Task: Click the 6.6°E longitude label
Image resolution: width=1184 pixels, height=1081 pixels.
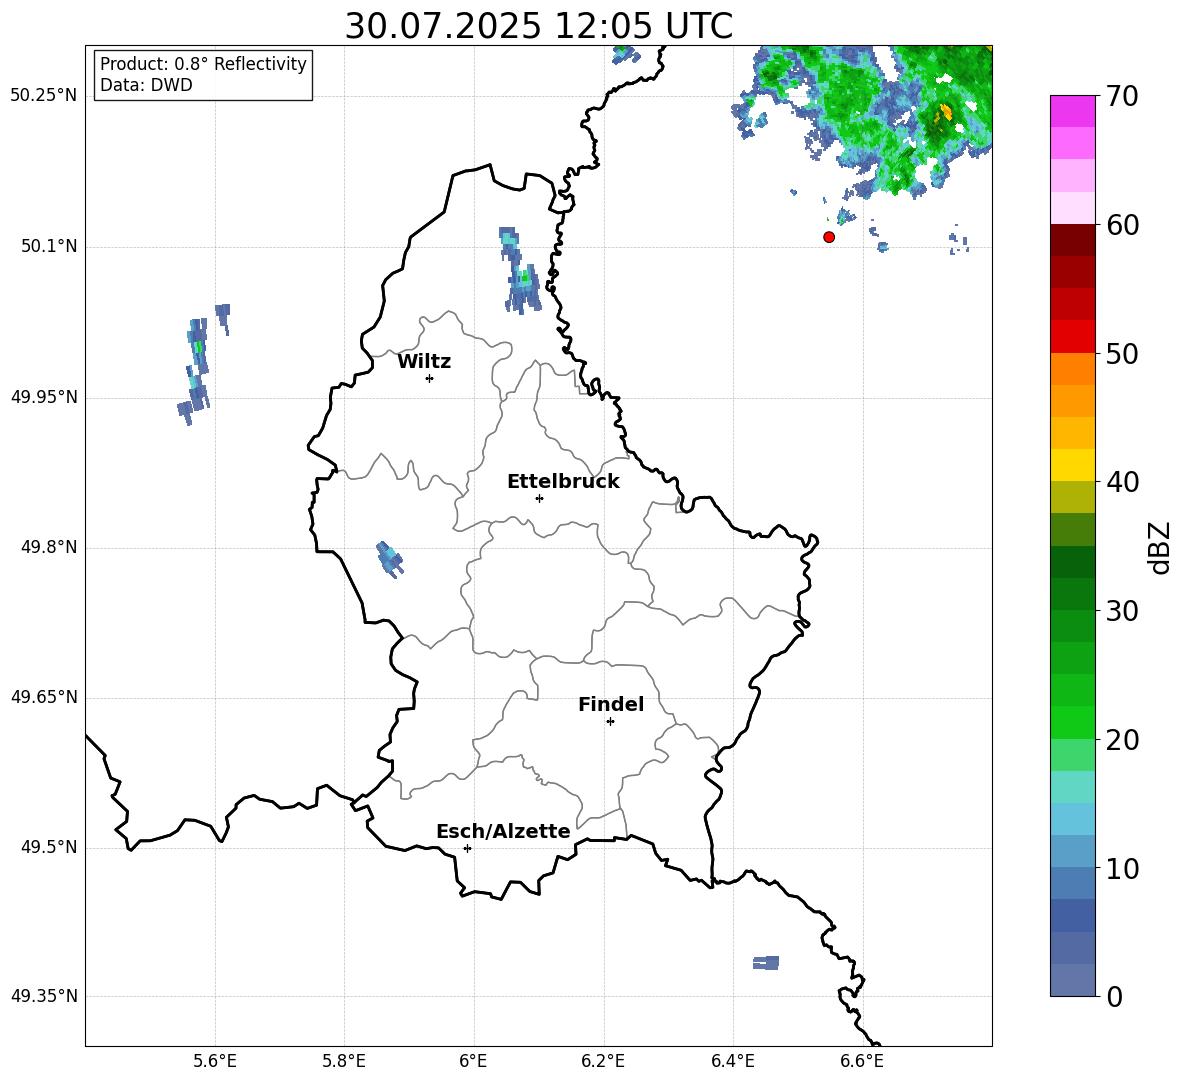Action: coord(862,1061)
